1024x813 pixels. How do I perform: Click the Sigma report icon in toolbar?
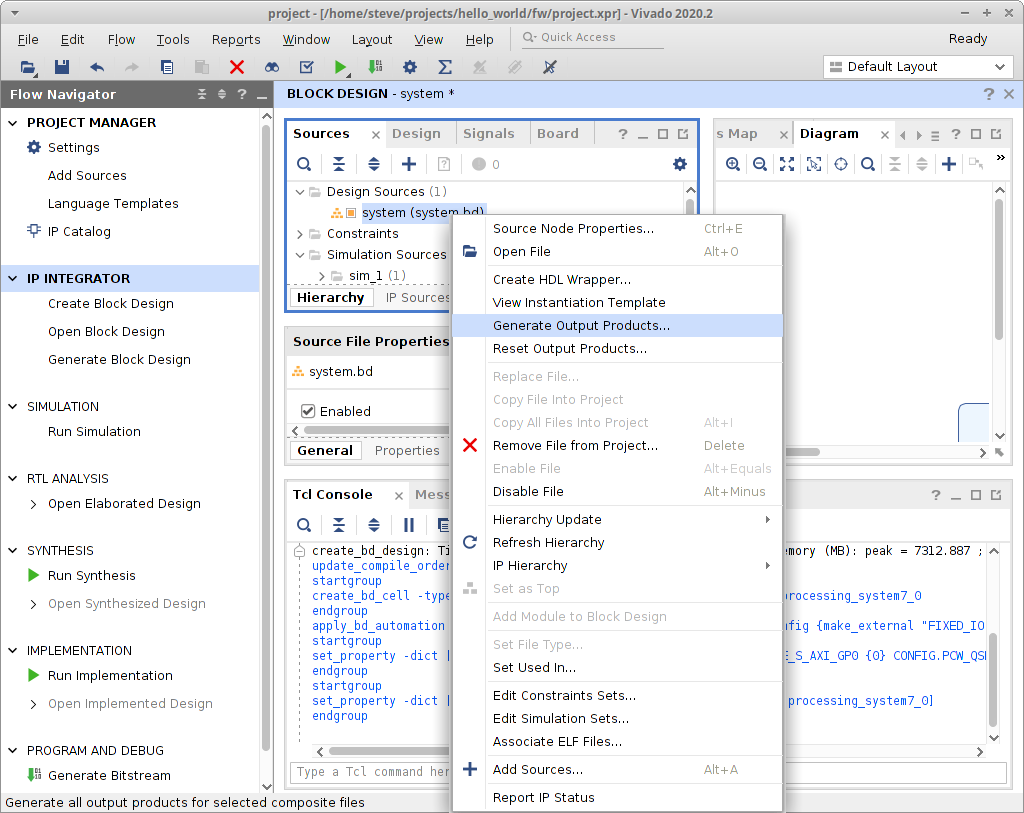point(445,67)
